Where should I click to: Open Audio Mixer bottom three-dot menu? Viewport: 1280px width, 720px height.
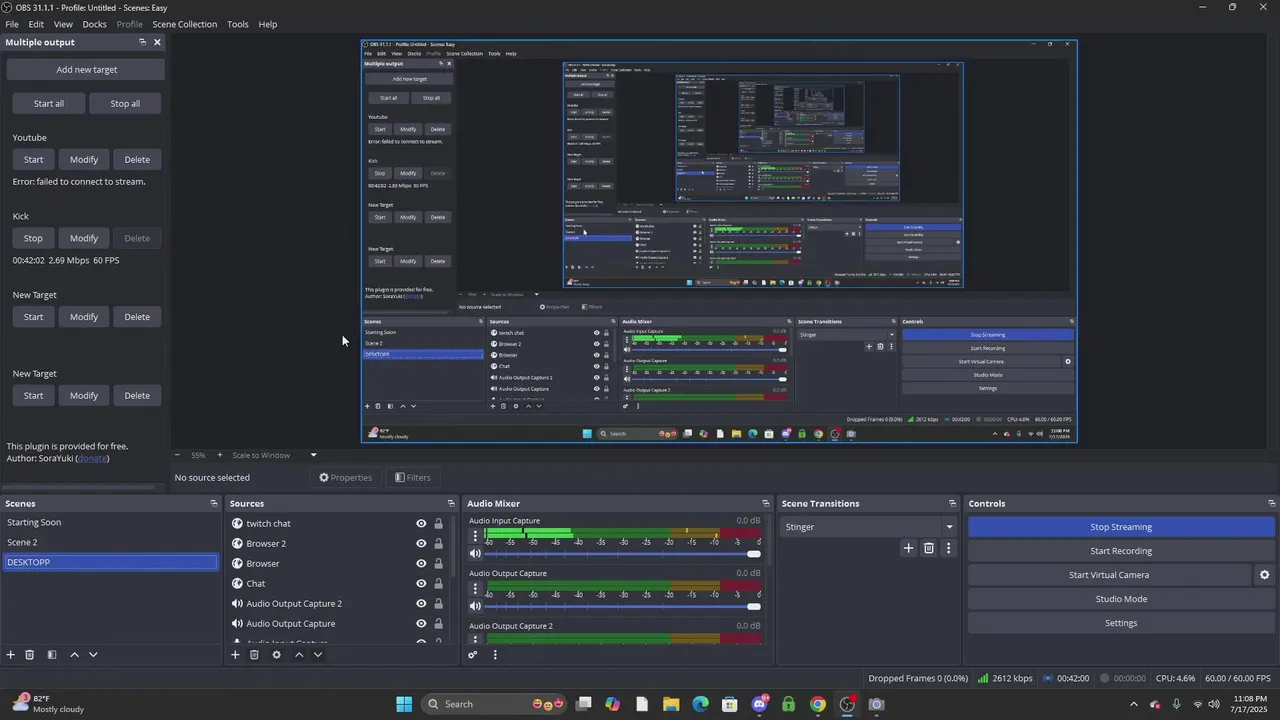pos(494,655)
